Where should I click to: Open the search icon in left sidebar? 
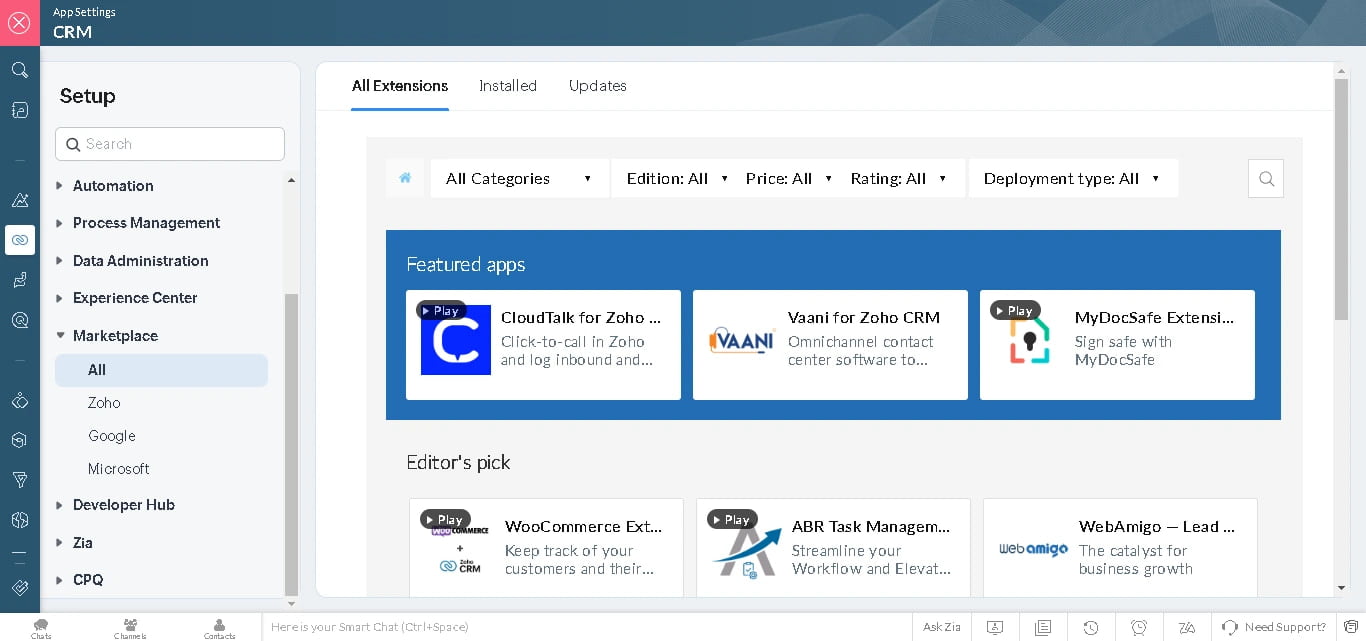click(19, 70)
